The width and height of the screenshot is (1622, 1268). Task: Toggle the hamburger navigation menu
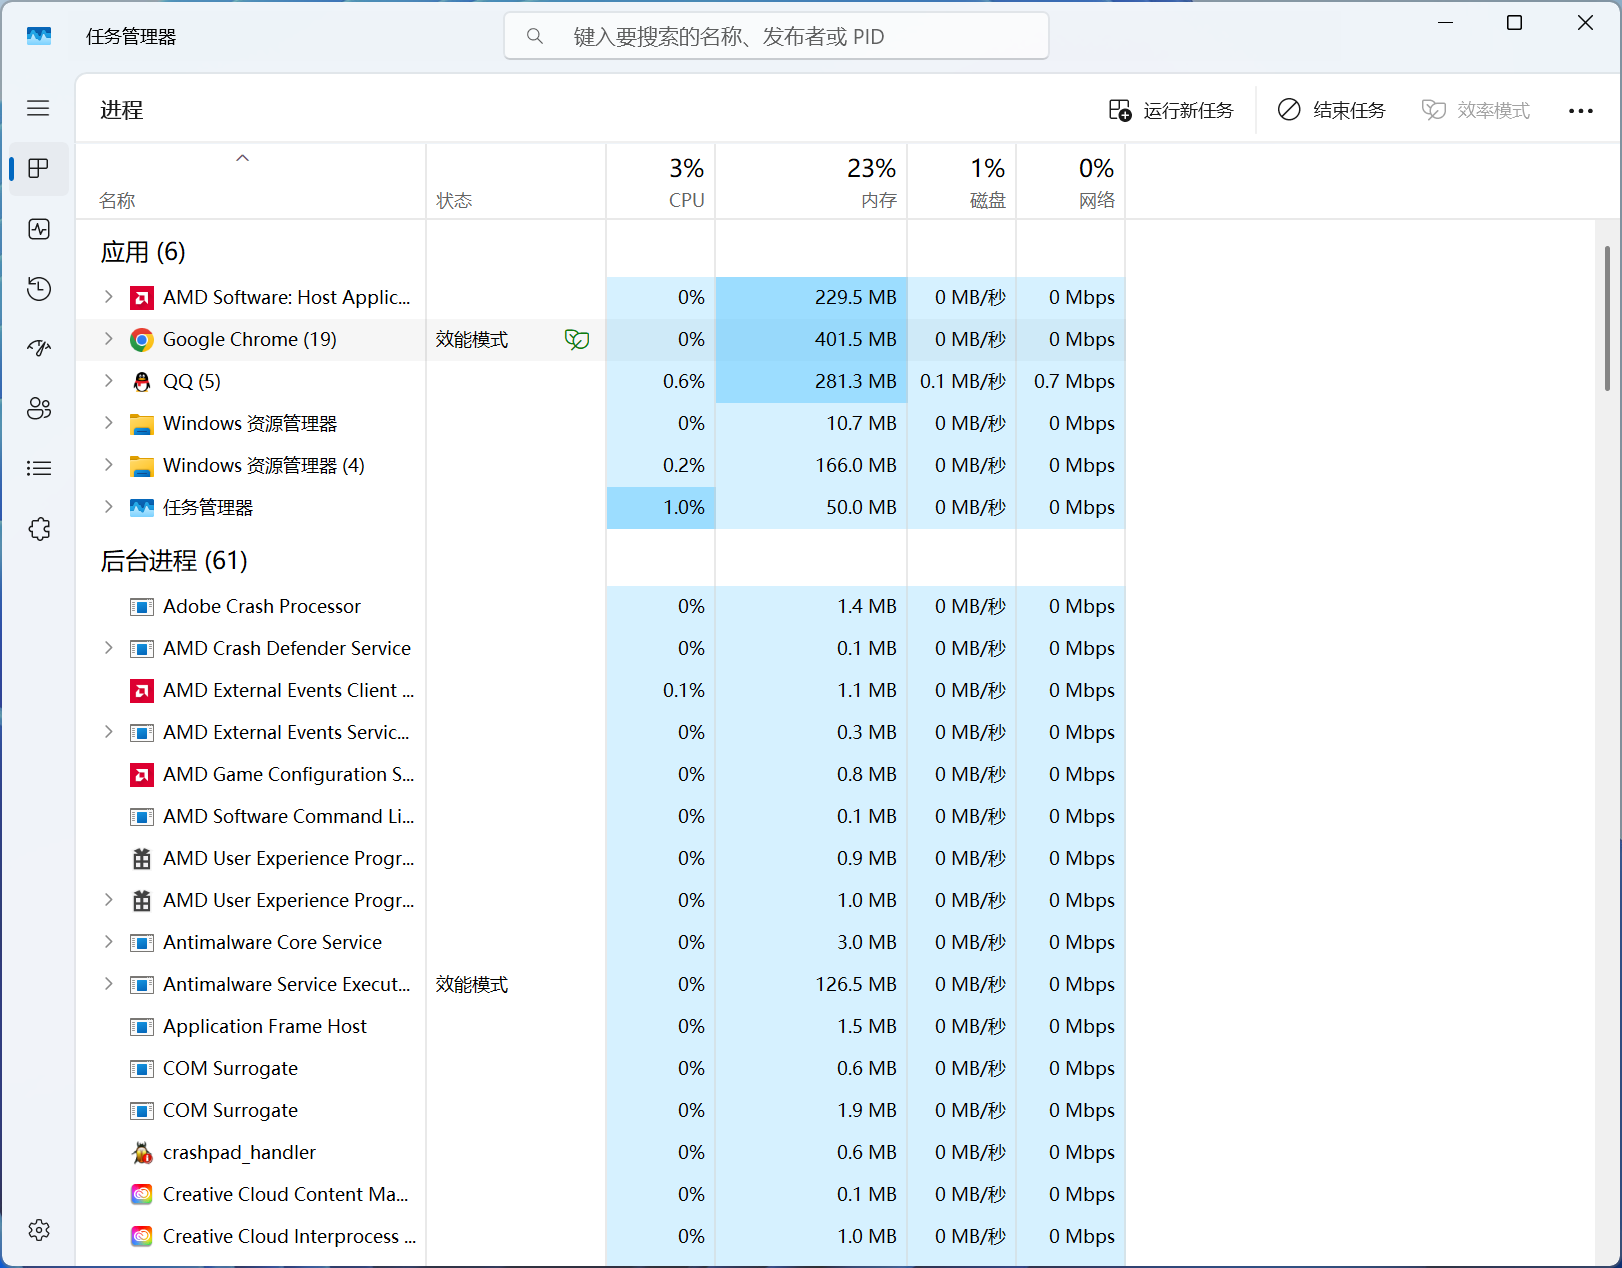pyautogui.click(x=38, y=108)
